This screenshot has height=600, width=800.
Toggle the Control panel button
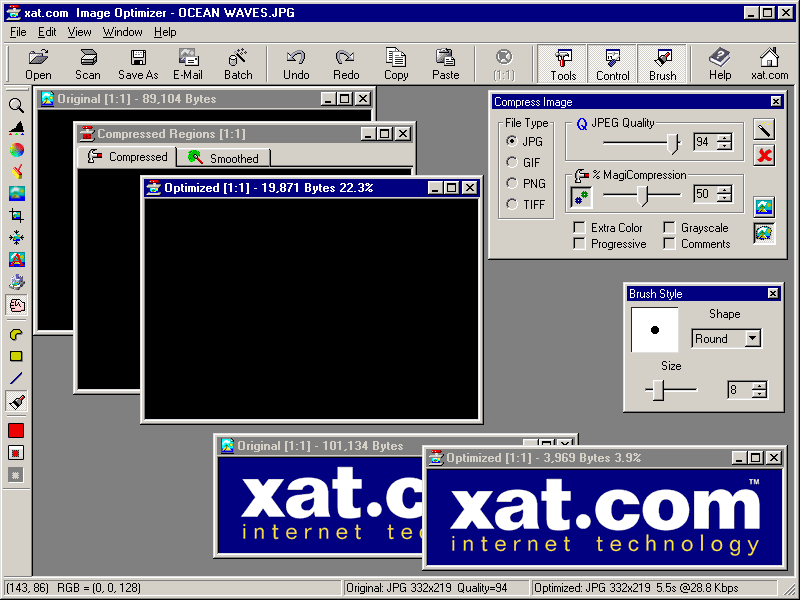[612, 64]
